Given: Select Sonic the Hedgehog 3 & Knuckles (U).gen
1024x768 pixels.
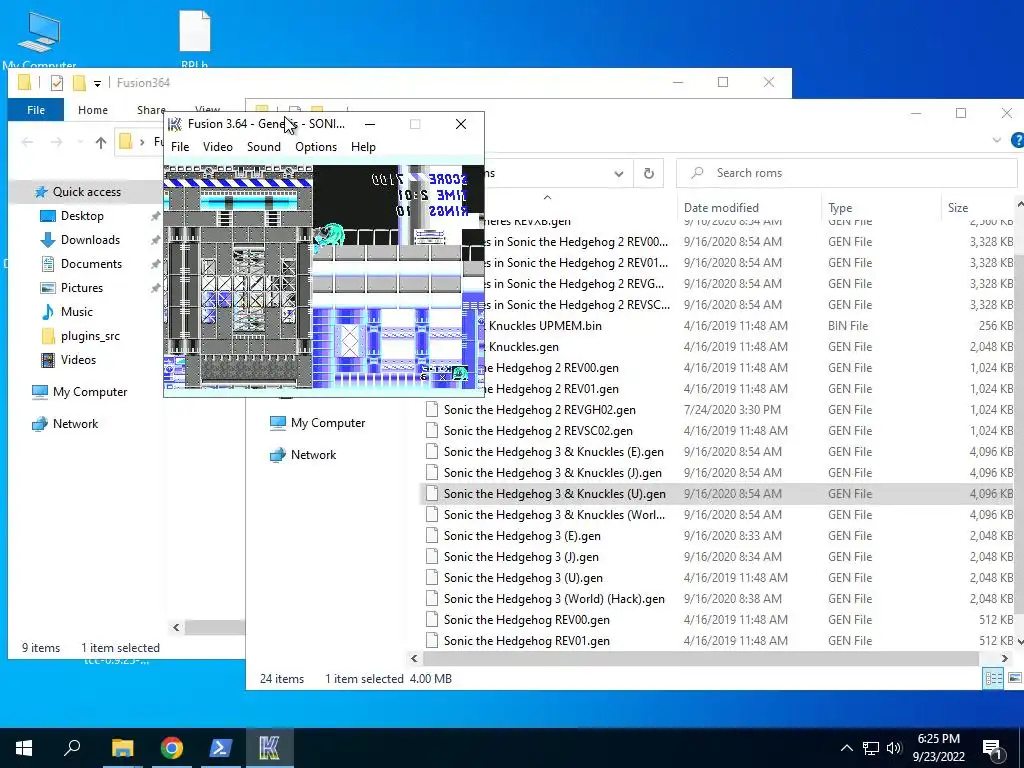Looking at the screenshot, I should (x=554, y=494).
